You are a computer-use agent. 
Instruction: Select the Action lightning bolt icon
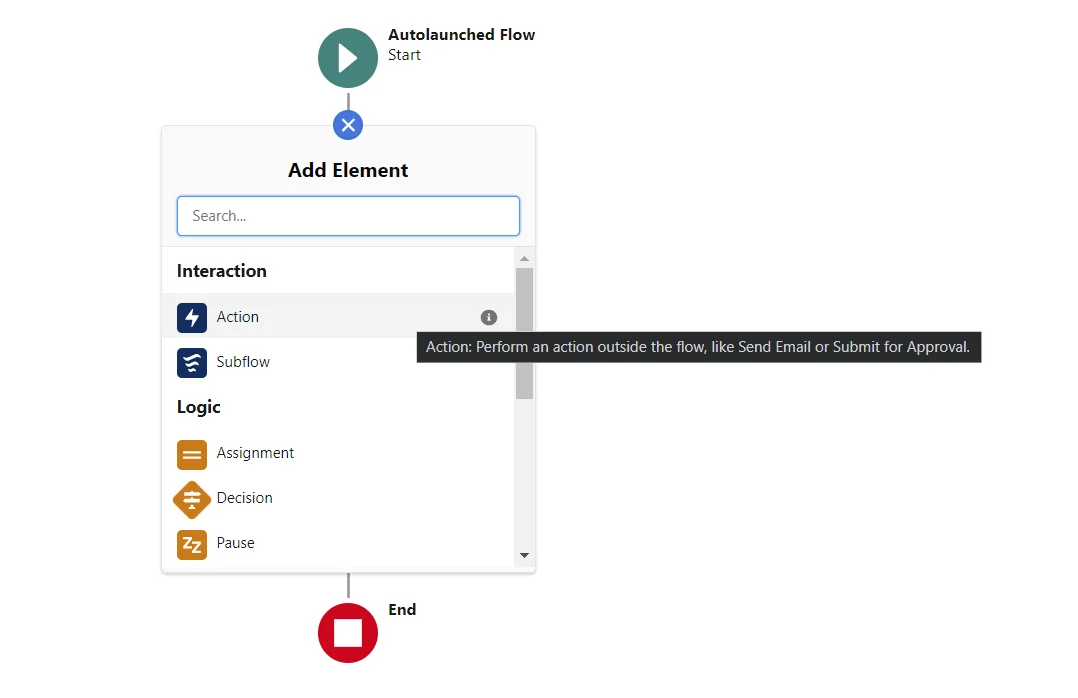192,317
